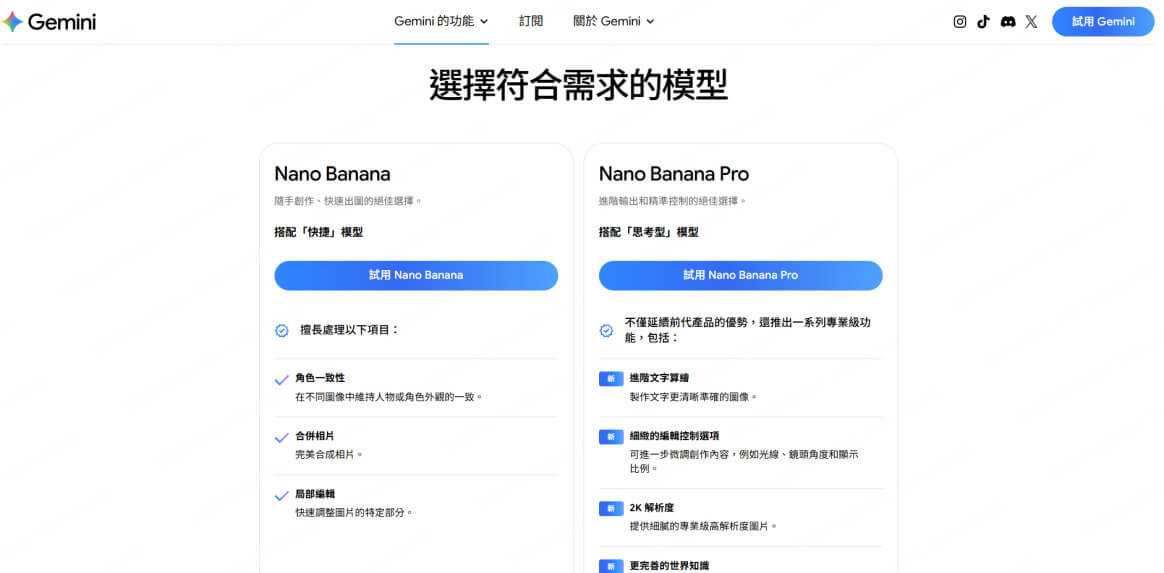This screenshot has height=573, width=1164.
Task: Click the 試用 Nano Banana Pro button
Action: [x=741, y=275]
